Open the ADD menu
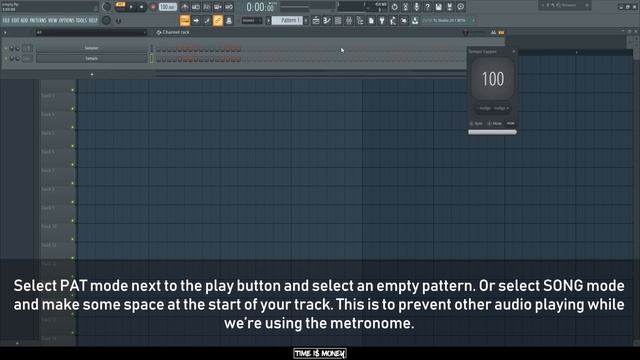The width and height of the screenshot is (640, 360). 24,20
